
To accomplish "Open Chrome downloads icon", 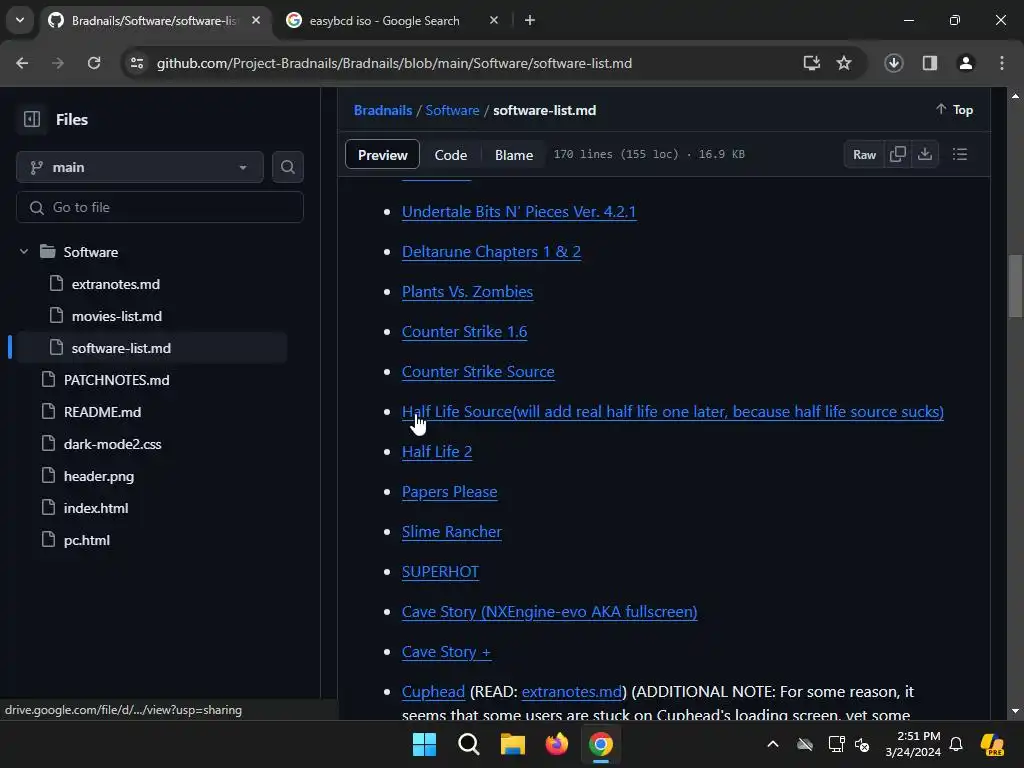I will 894,63.
